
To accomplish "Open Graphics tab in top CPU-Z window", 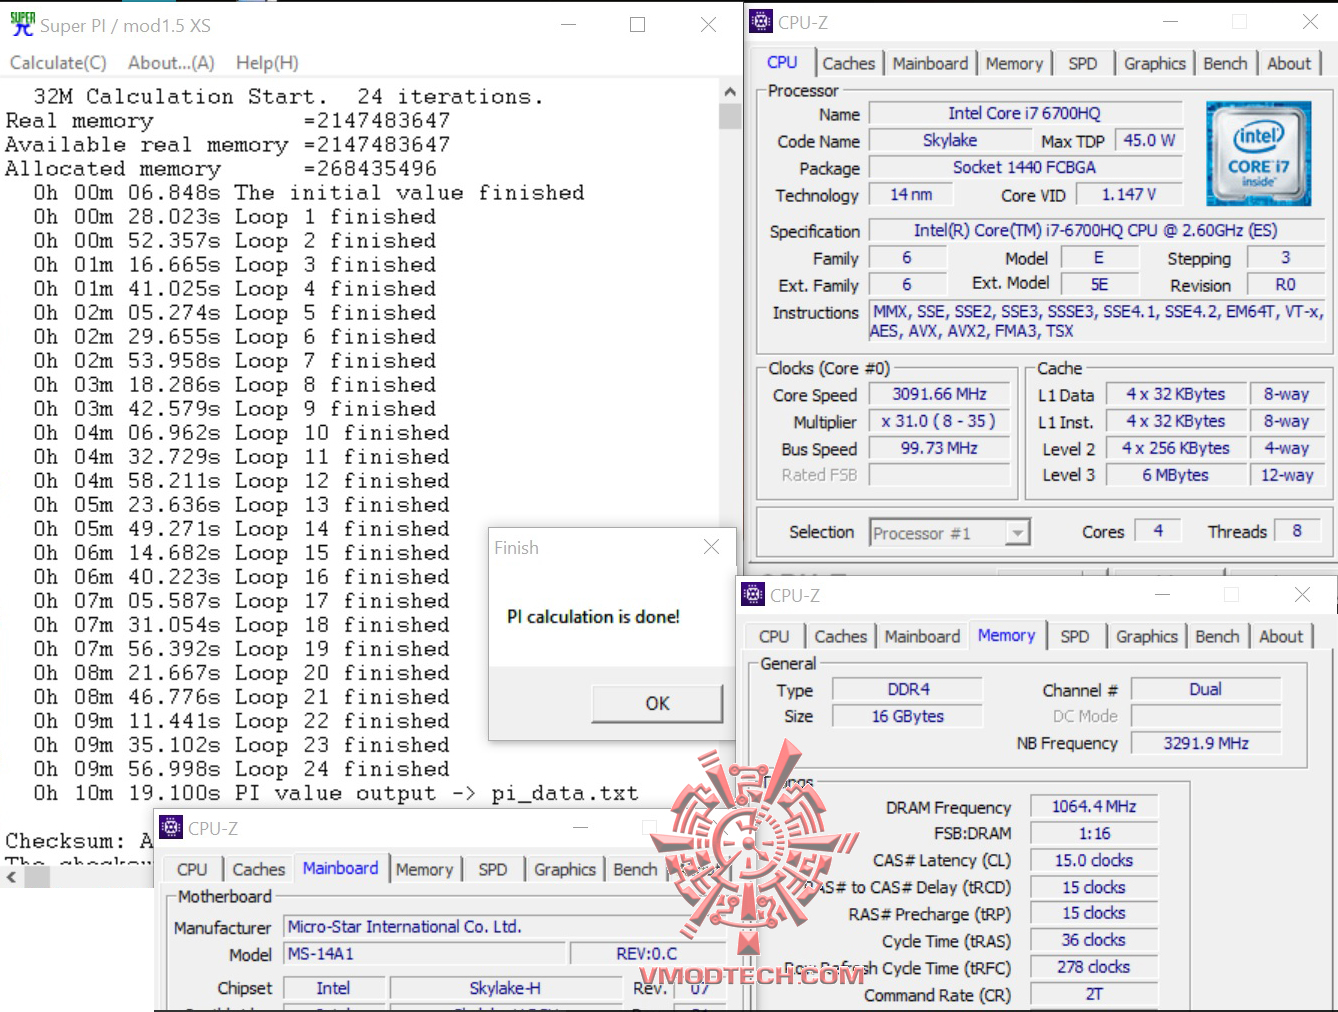I will [1154, 63].
